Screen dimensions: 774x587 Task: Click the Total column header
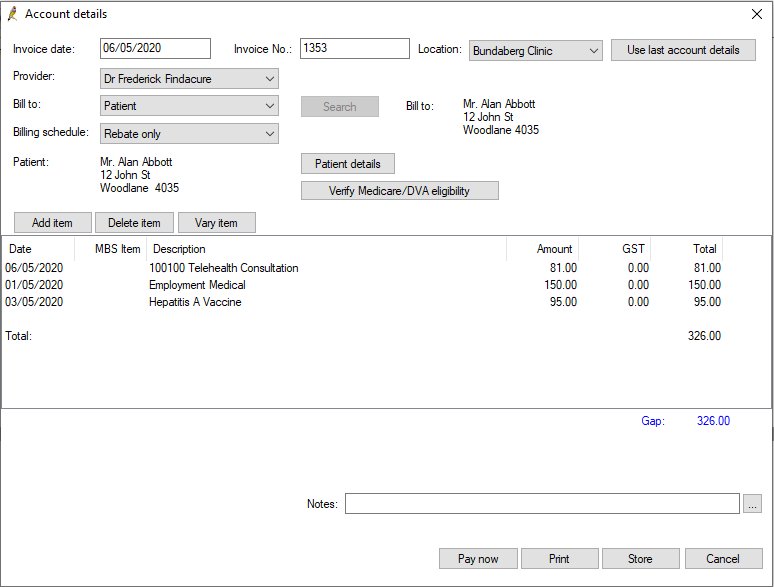(x=687, y=249)
